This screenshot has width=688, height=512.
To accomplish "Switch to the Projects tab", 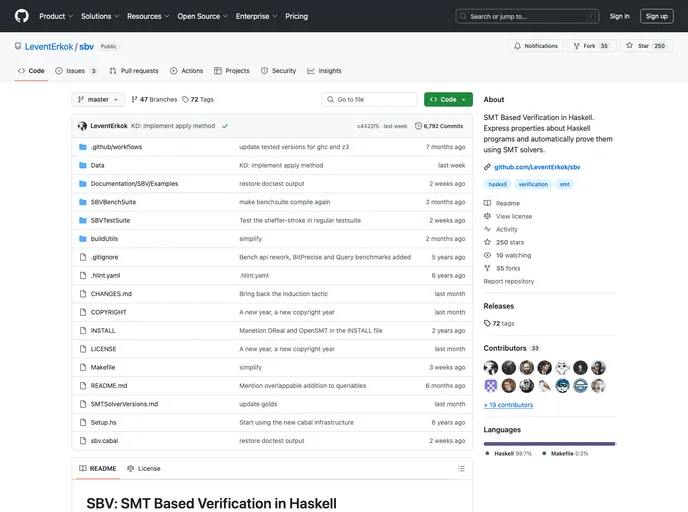I will pyautogui.click(x=232, y=71).
